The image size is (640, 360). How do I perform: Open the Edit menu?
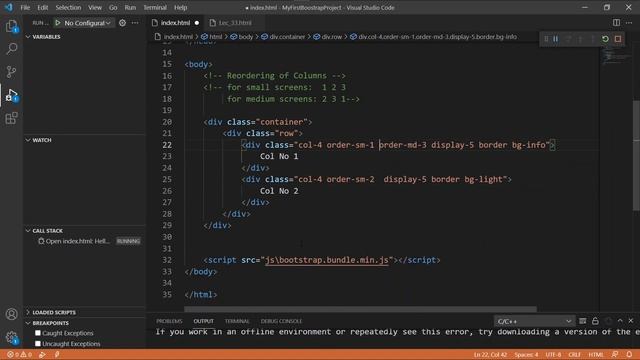point(42,7)
